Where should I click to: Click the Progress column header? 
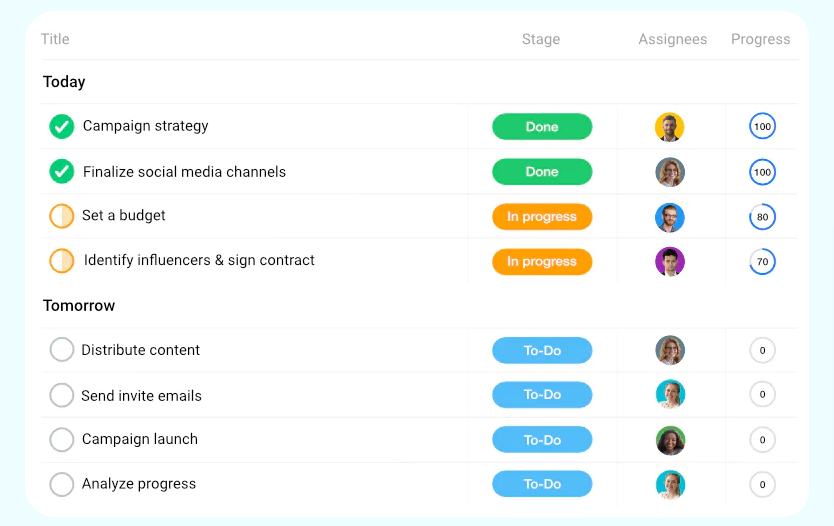point(760,39)
